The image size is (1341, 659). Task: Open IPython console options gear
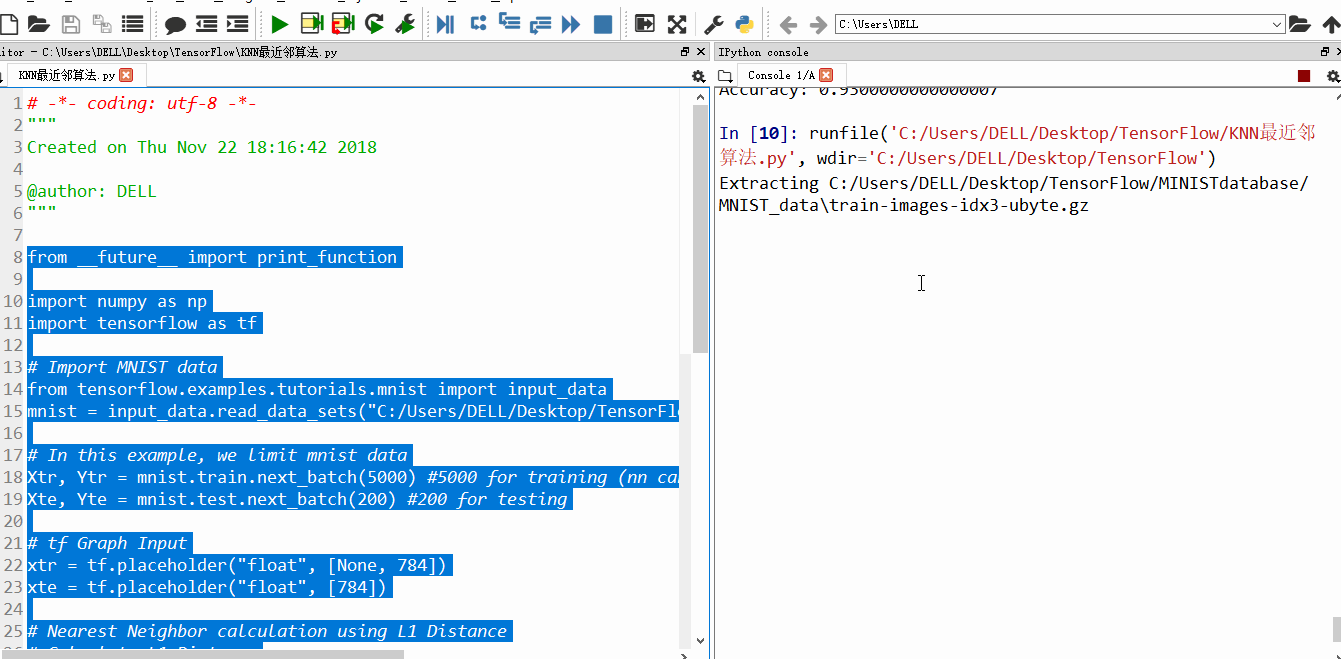tap(1332, 76)
